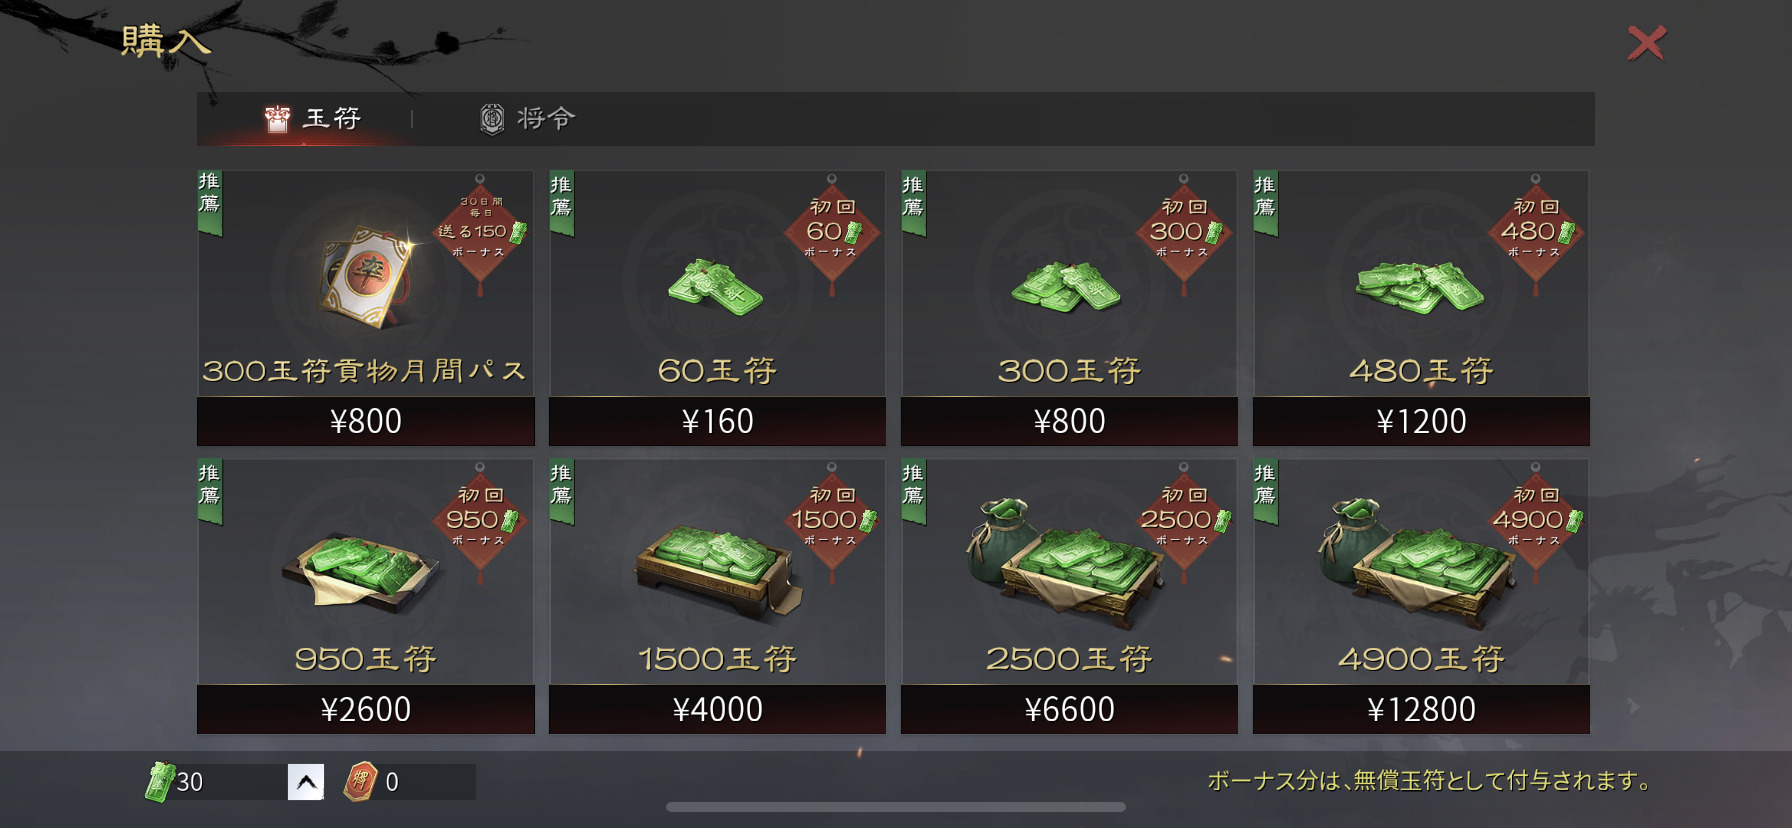This screenshot has width=1792, height=828.
Task: Purchase 480玉符 for ¥1200
Action: [x=1421, y=421]
